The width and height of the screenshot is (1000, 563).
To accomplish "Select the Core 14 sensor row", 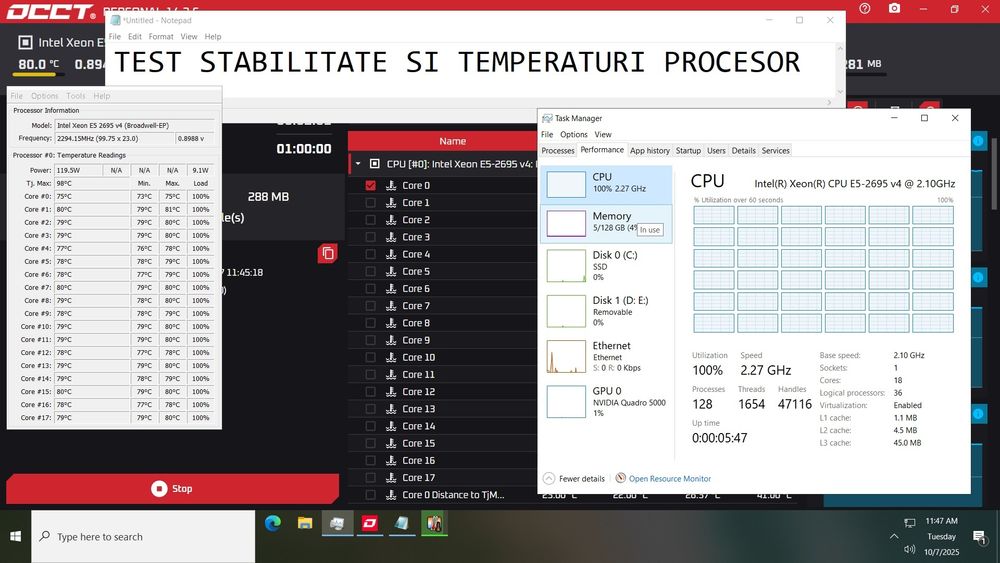I will pyautogui.click(x=442, y=426).
